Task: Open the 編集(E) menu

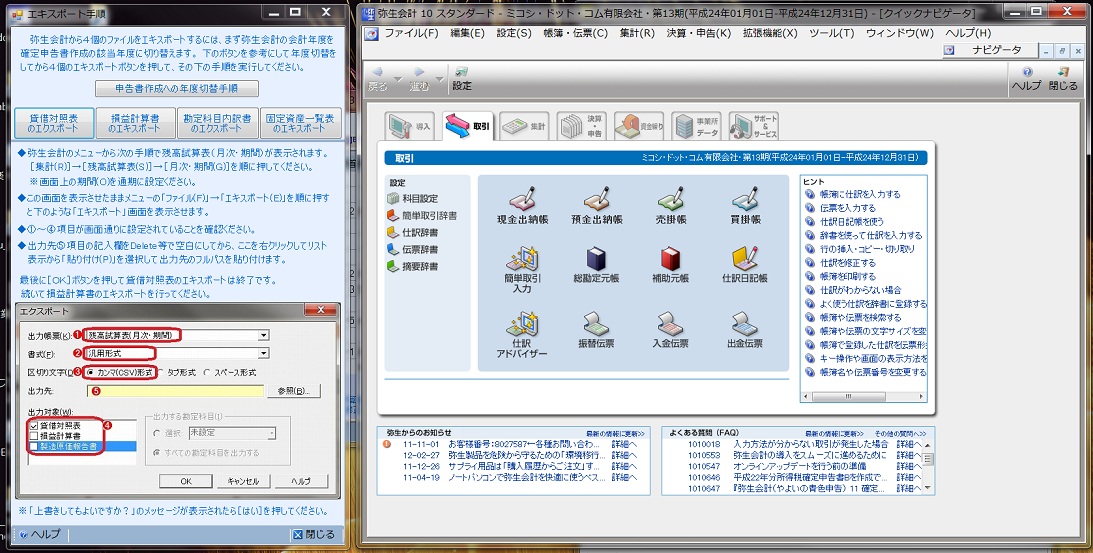Action: [467, 33]
